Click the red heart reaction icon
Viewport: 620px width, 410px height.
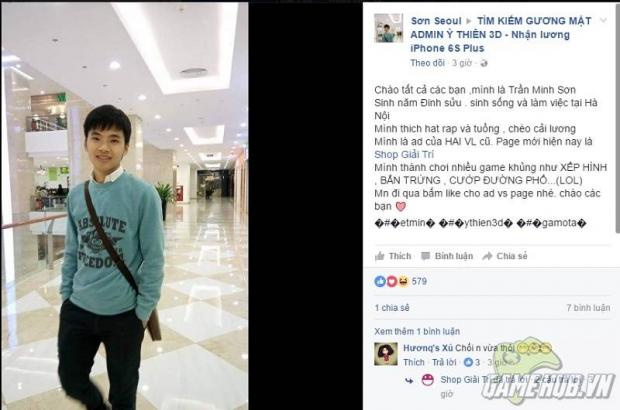[x=391, y=282]
